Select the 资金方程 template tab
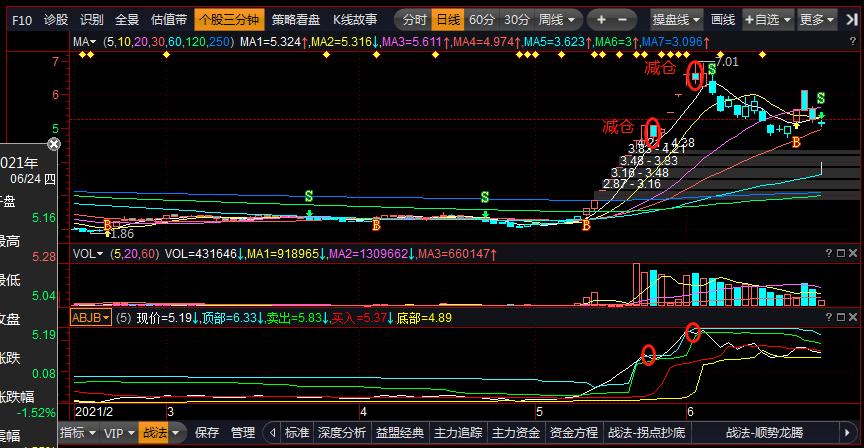The image size is (864, 448). (x=574, y=433)
